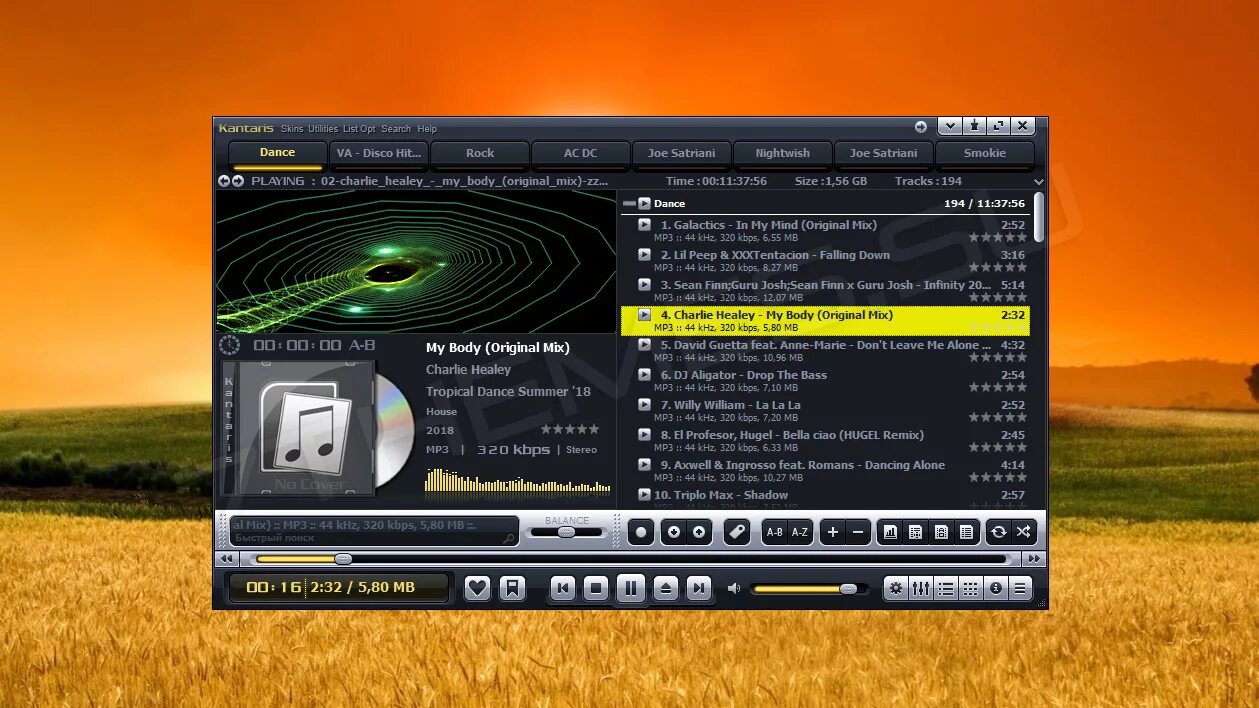
Task: Open the Utilities menu
Action: pos(323,128)
